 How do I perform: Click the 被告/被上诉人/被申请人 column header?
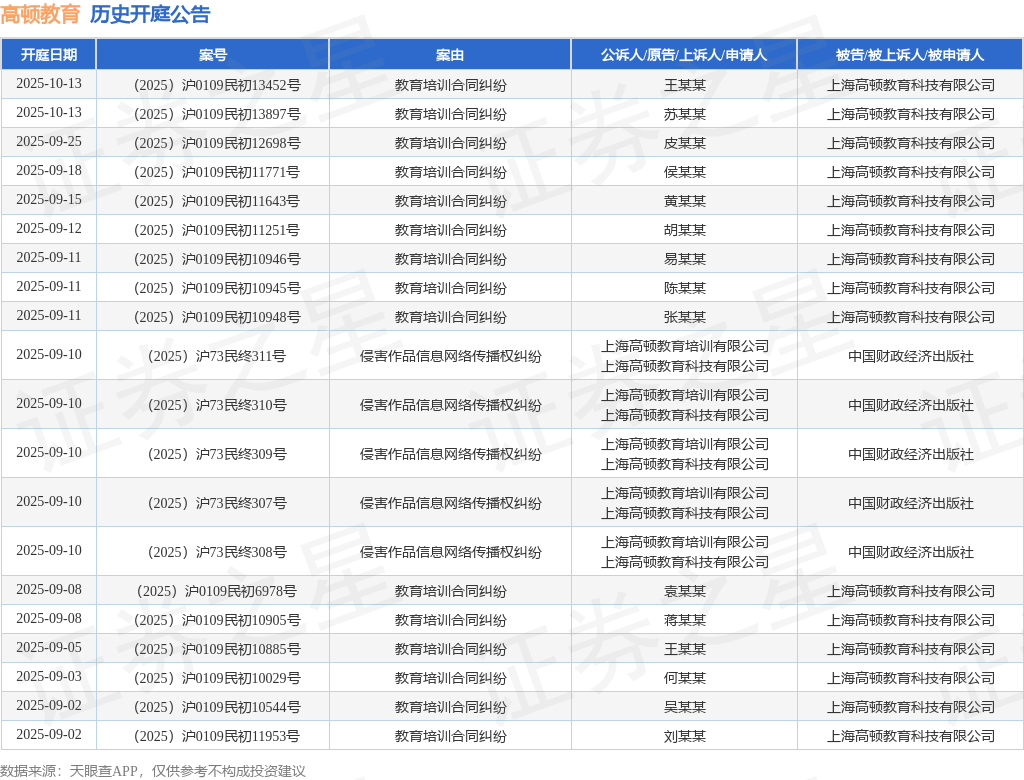pyautogui.click(x=910, y=55)
